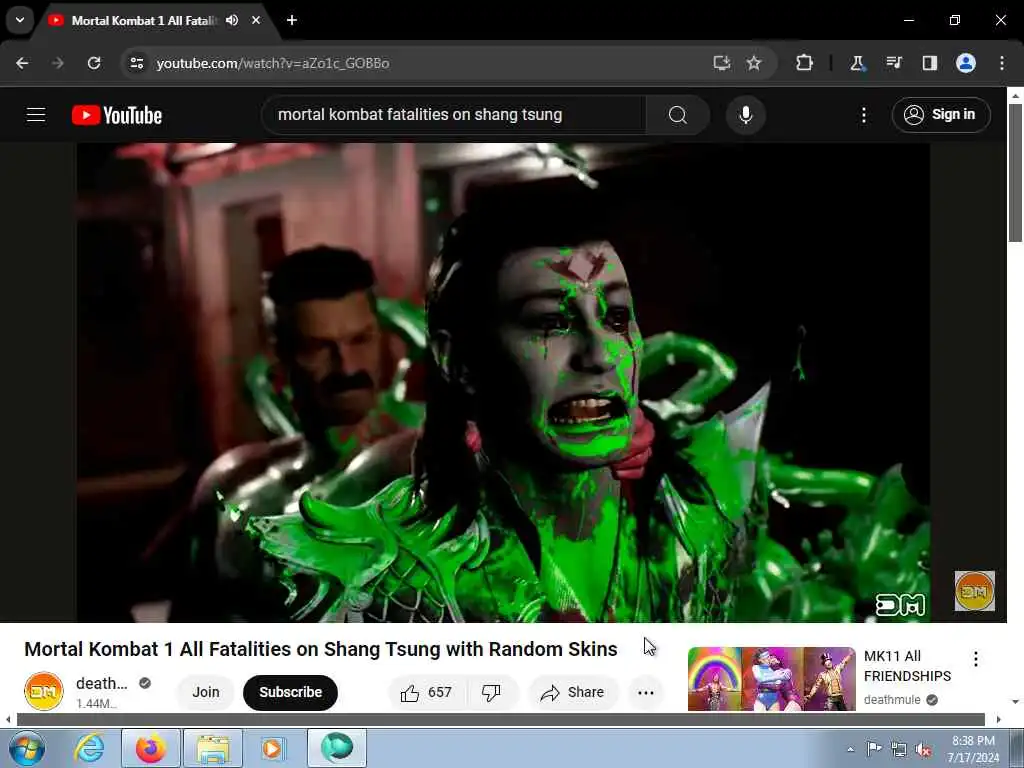Open deathmule channel in sidebar suggestion
Viewport: 1024px width, 768px height.
[892, 699]
